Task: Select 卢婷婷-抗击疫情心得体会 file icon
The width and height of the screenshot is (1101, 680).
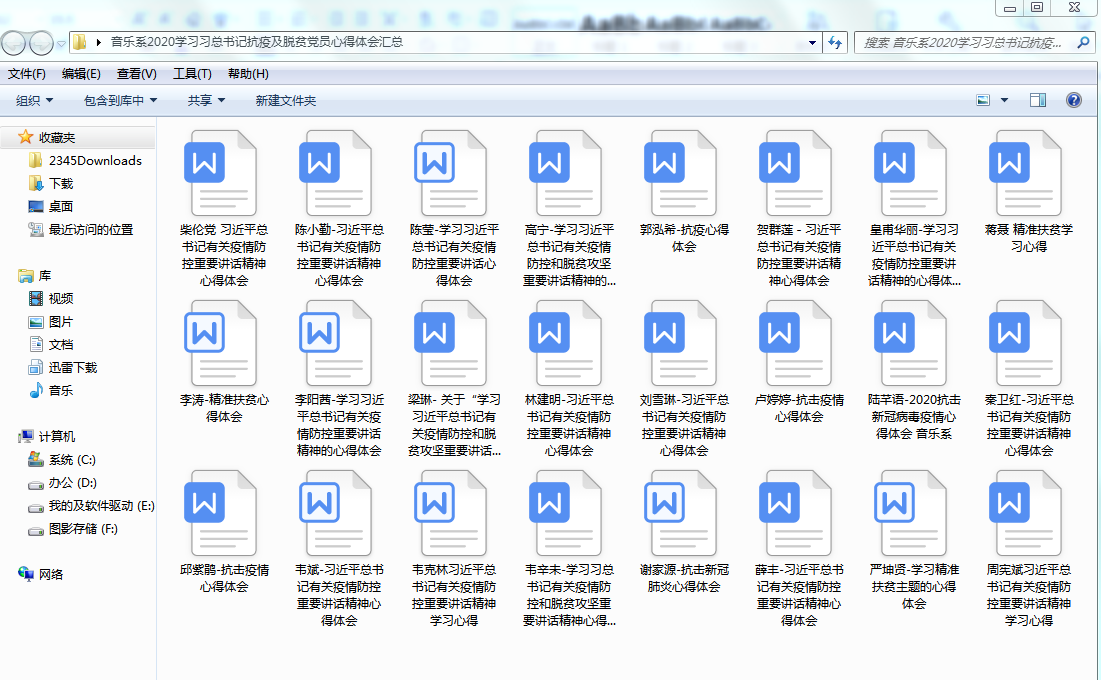Action: (796, 343)
